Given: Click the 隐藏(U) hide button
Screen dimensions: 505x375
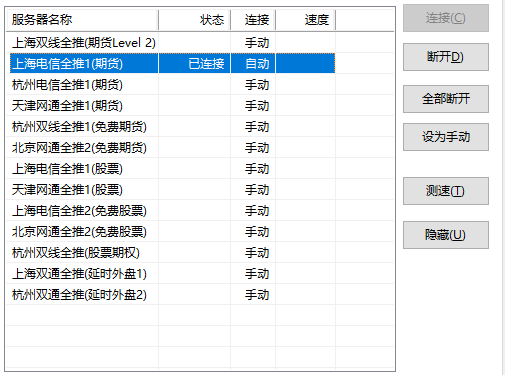Looking at the screenshot, I should (x=446, y=235).
